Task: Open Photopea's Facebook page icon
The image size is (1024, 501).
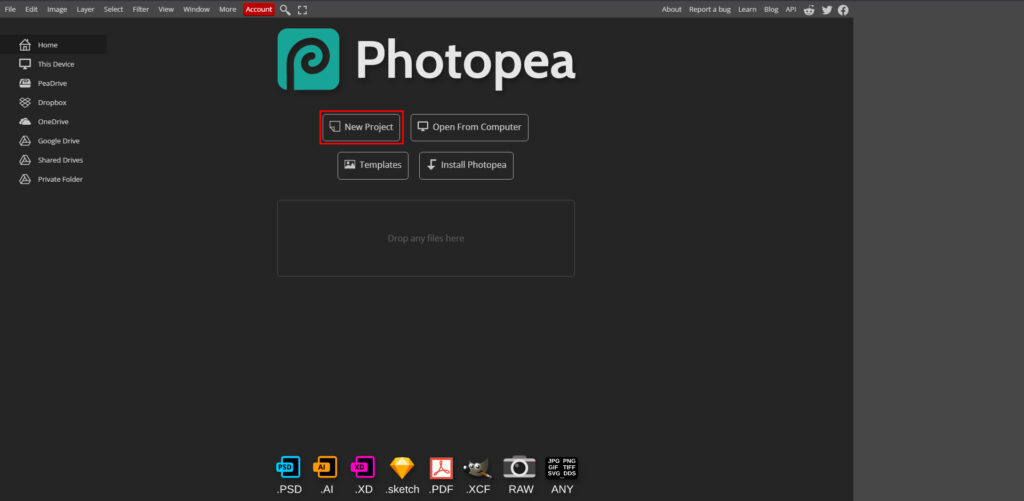Action: 843,10
